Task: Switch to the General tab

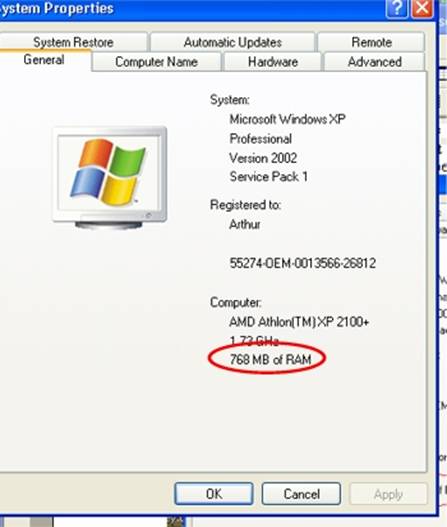Action: point(44,60)
